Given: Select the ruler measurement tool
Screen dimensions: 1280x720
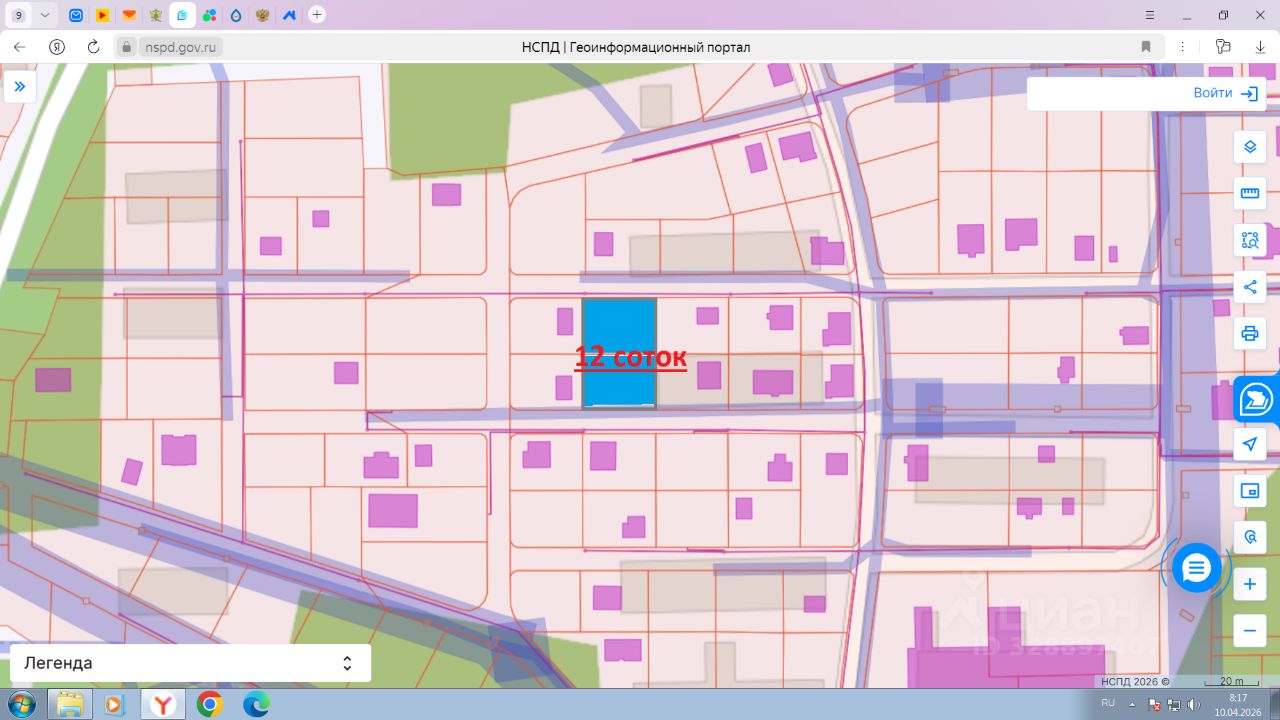Looking at the screenshot, I should pos(1249,194).
